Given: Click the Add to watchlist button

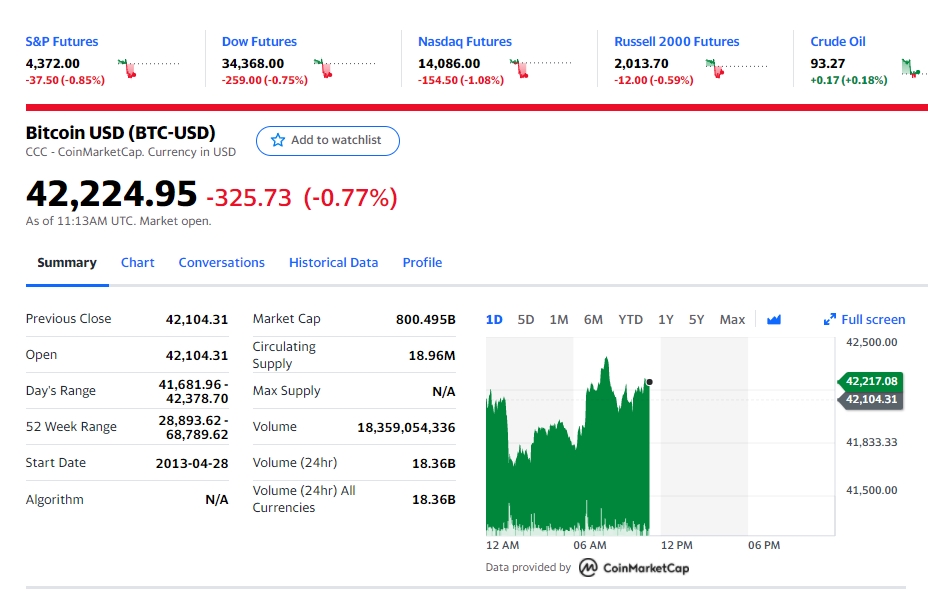Looking at the screenshot, I should 328,141.
